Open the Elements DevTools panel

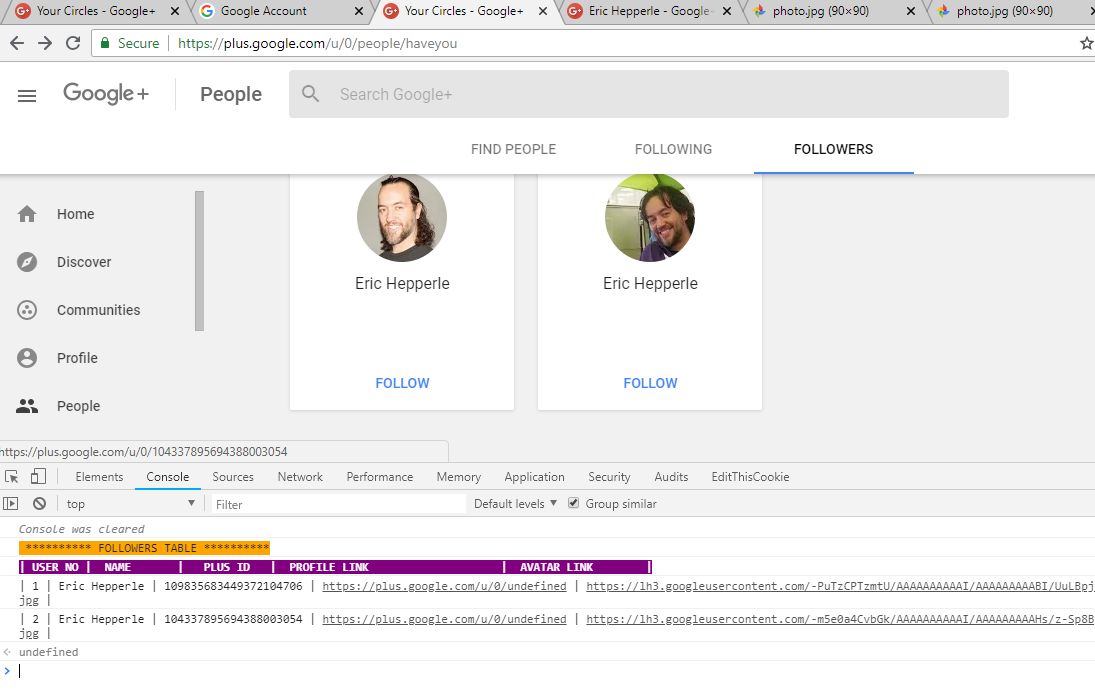pos(99,477)
